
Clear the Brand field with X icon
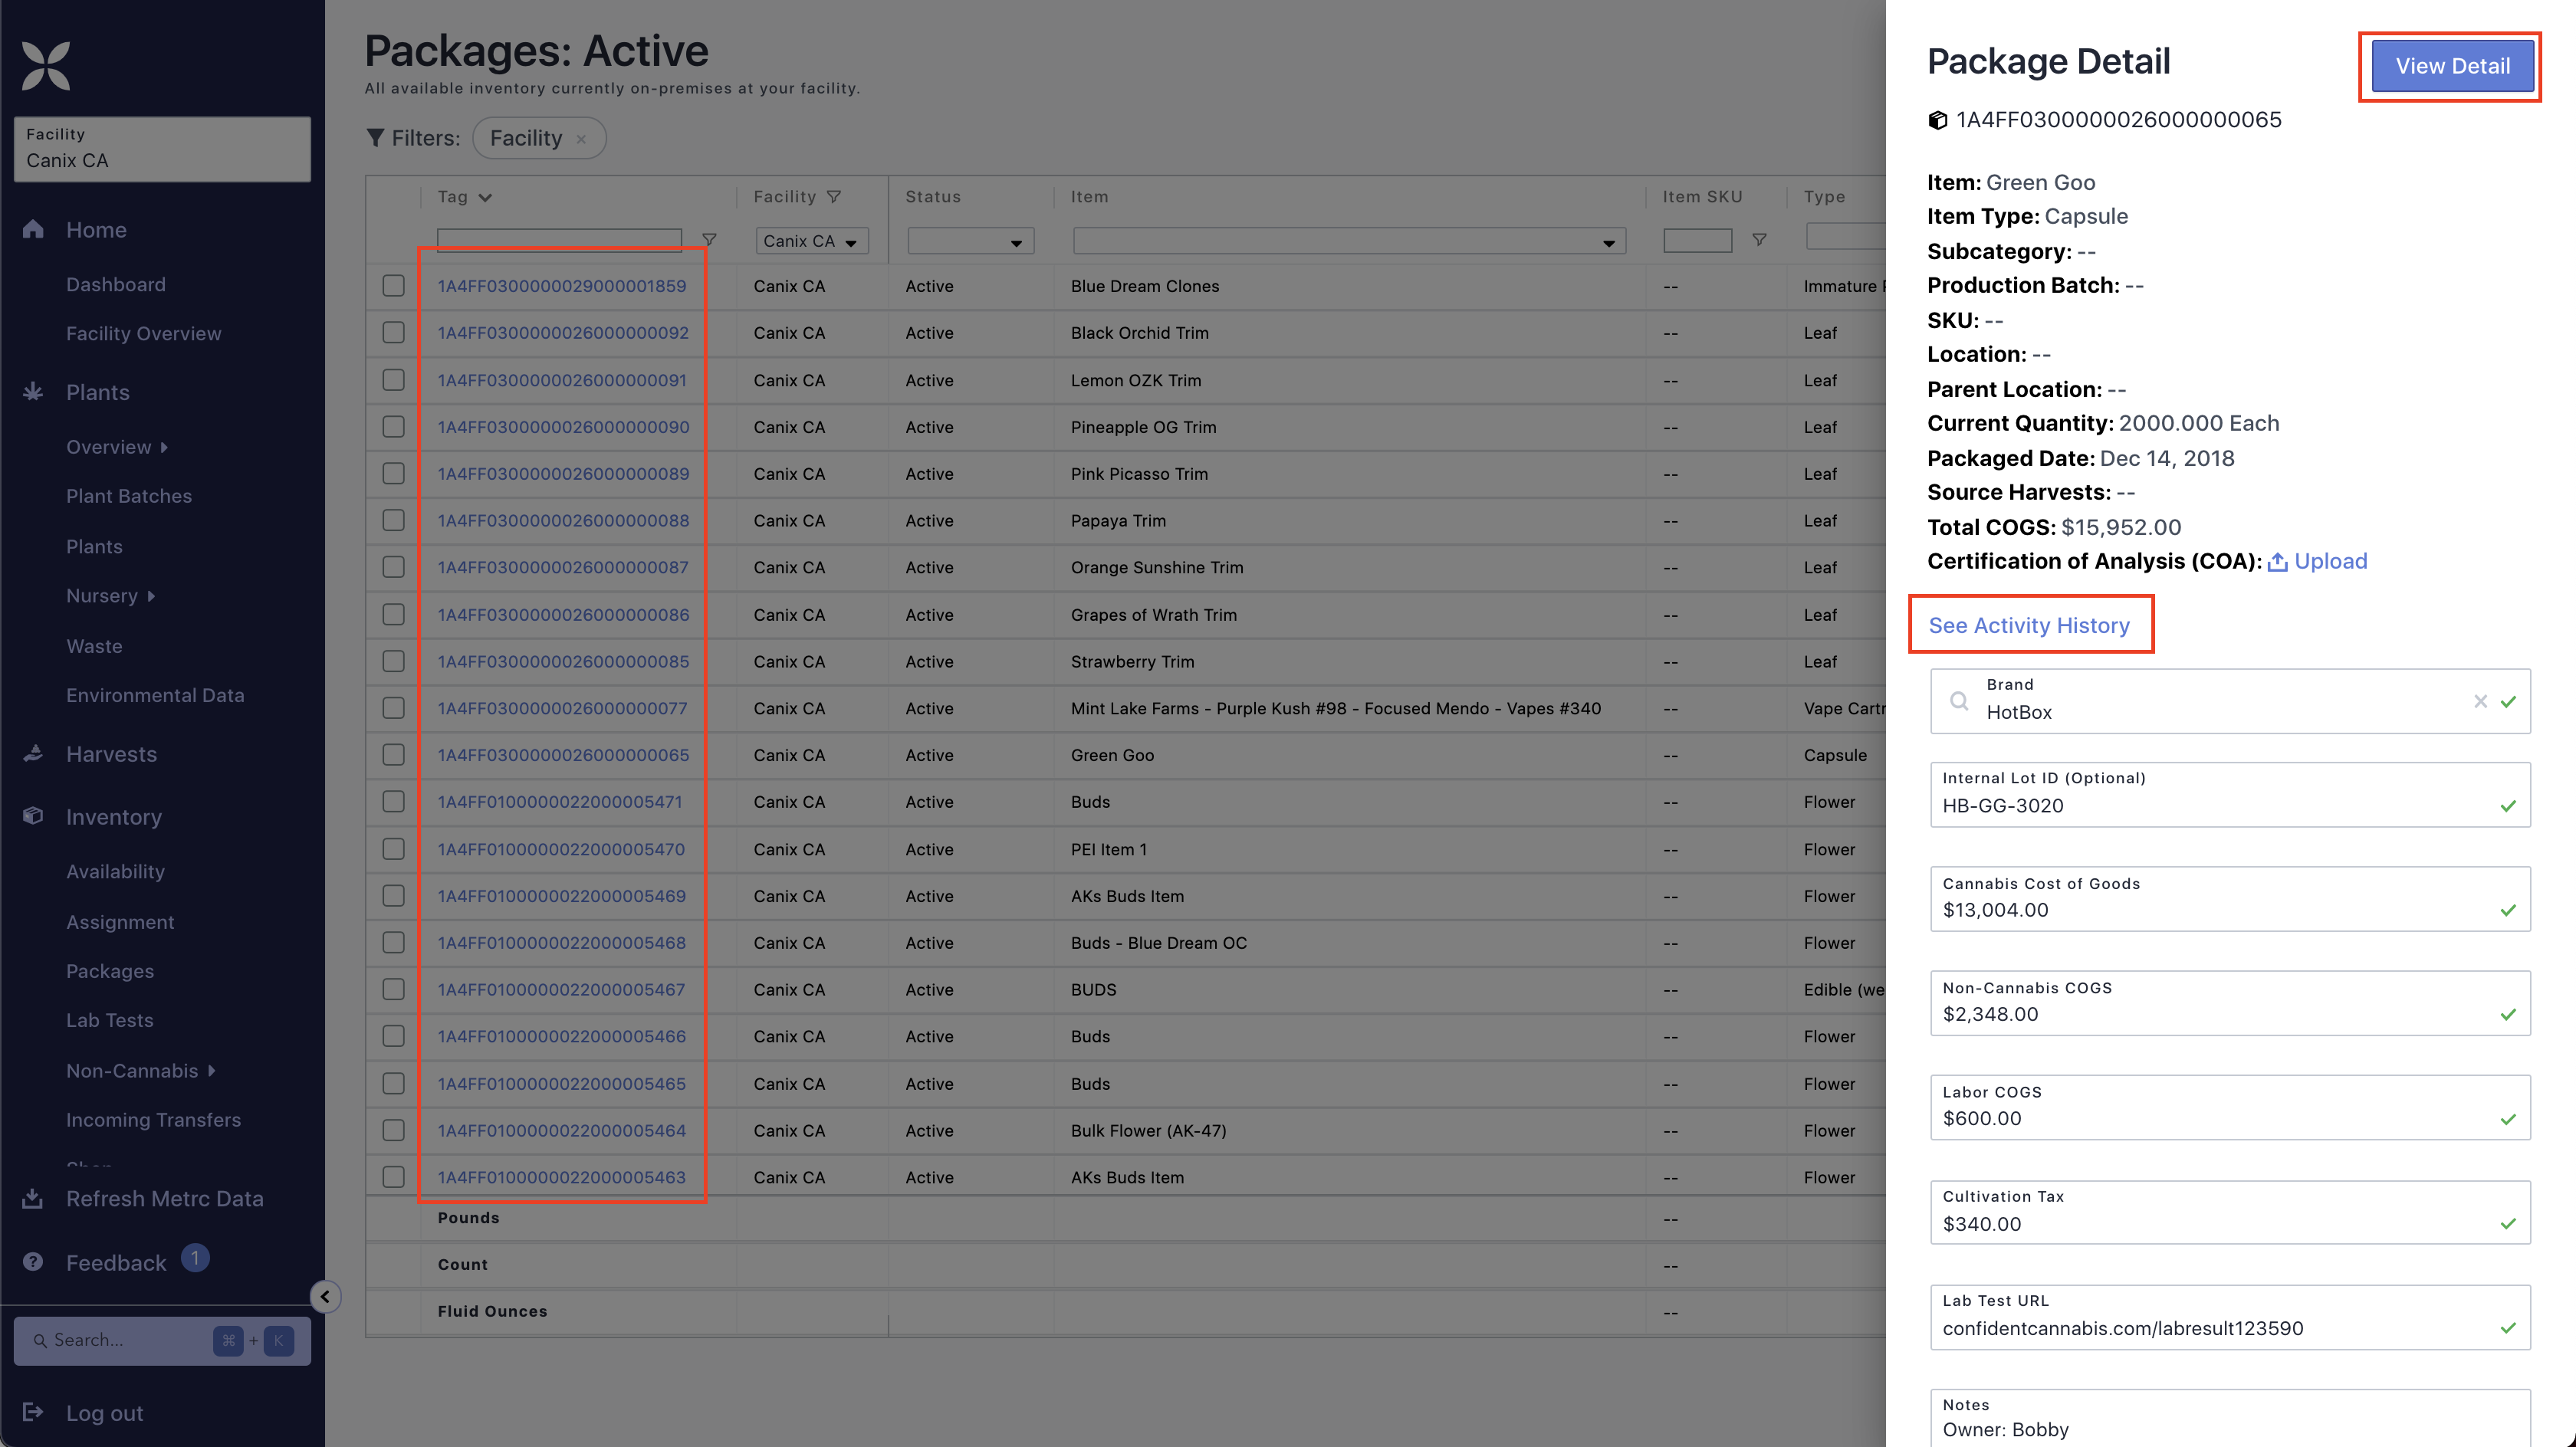pyautogui.click(x=2480, y=701)
